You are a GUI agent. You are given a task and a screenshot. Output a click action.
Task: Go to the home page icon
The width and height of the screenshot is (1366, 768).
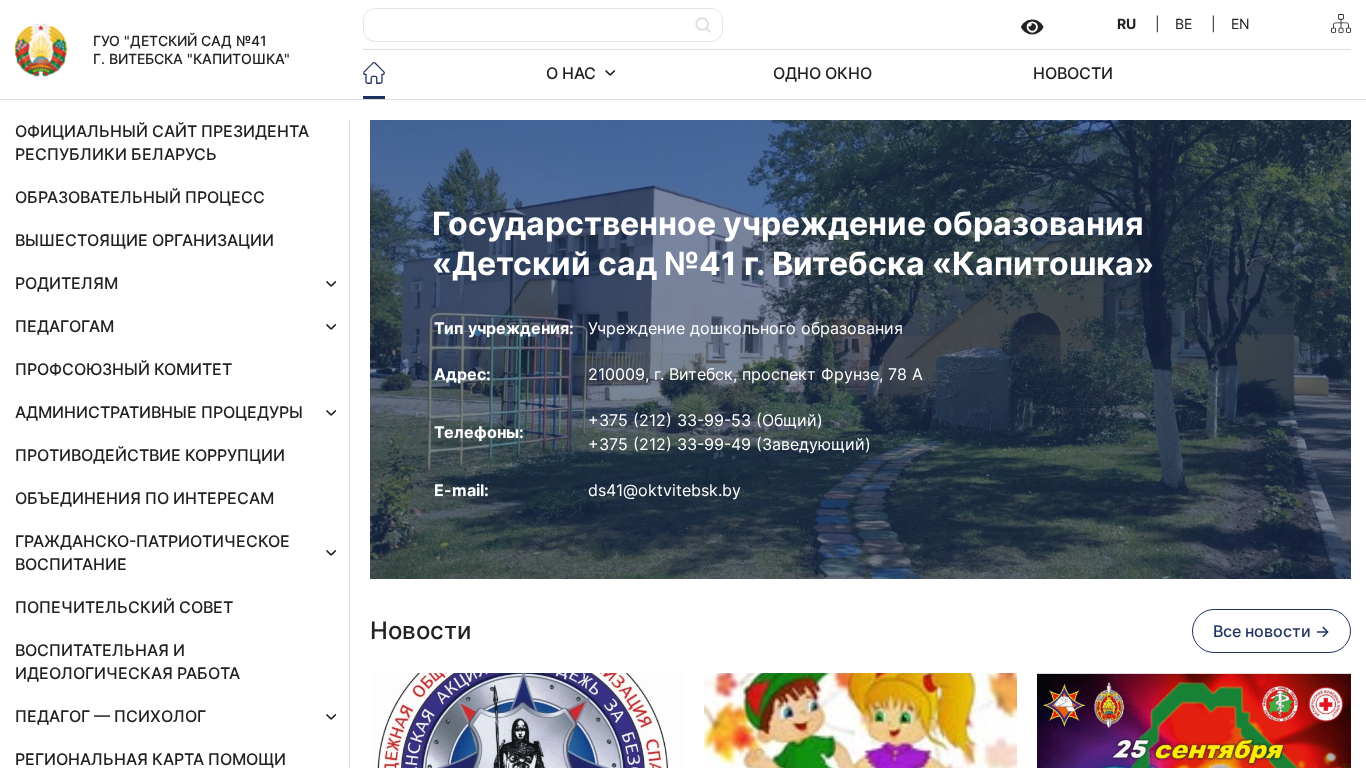tap(374, 73)
